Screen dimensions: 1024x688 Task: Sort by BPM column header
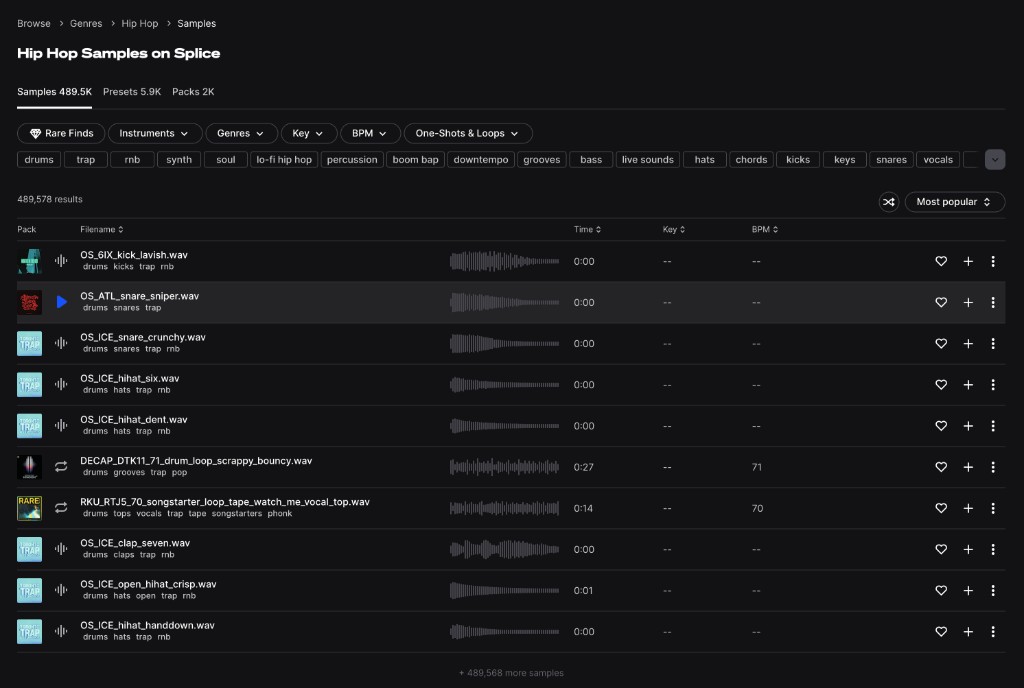pyautogui.click(x=765, y=229)
